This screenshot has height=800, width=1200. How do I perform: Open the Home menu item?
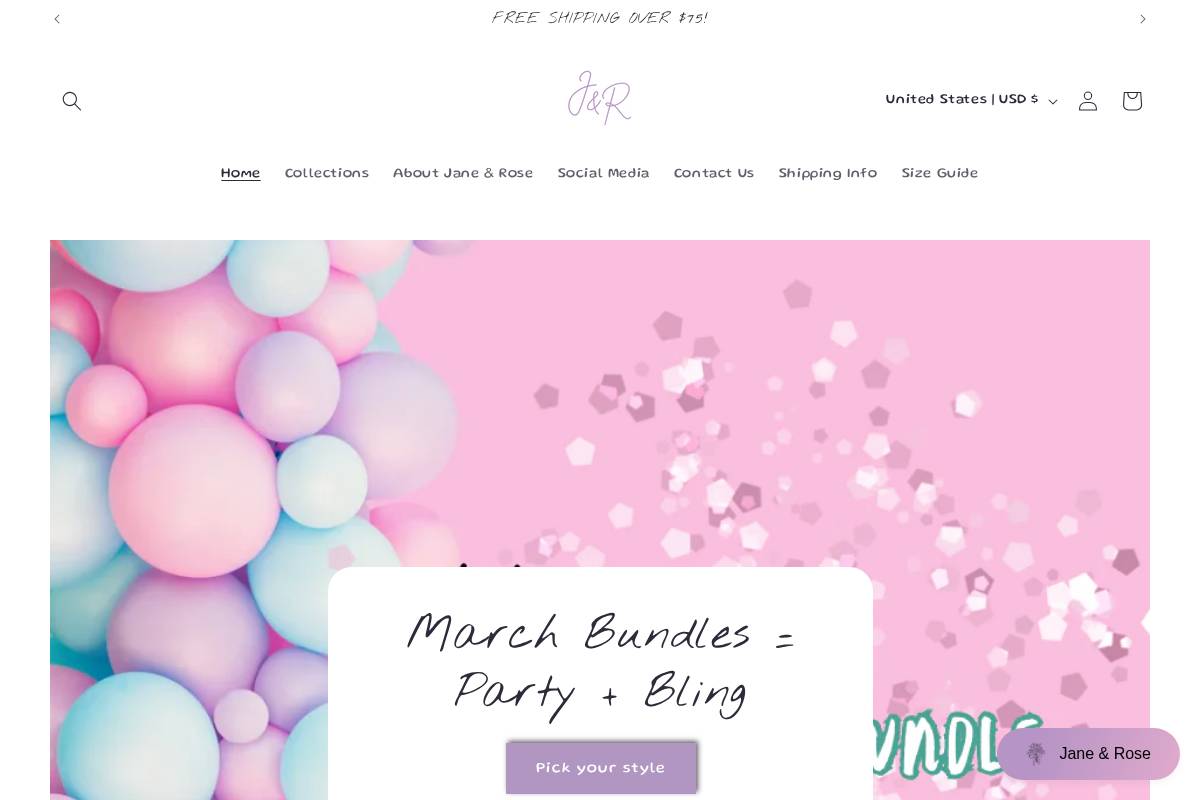(241, 174)
